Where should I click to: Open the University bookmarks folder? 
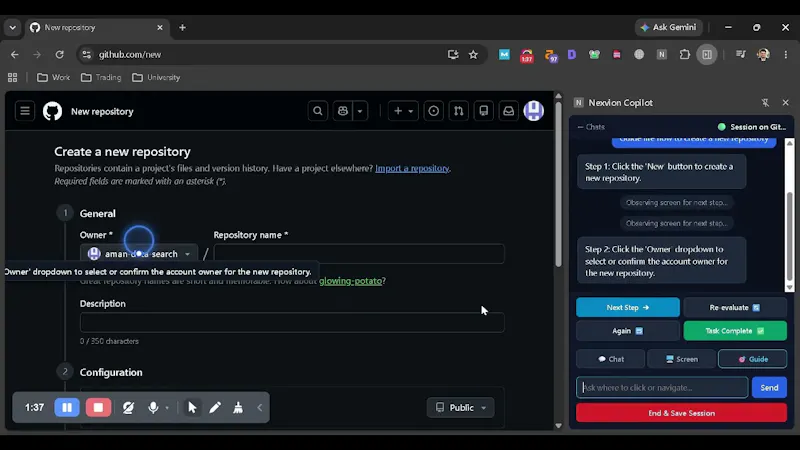pyautogui.click(x=156, y=78)
